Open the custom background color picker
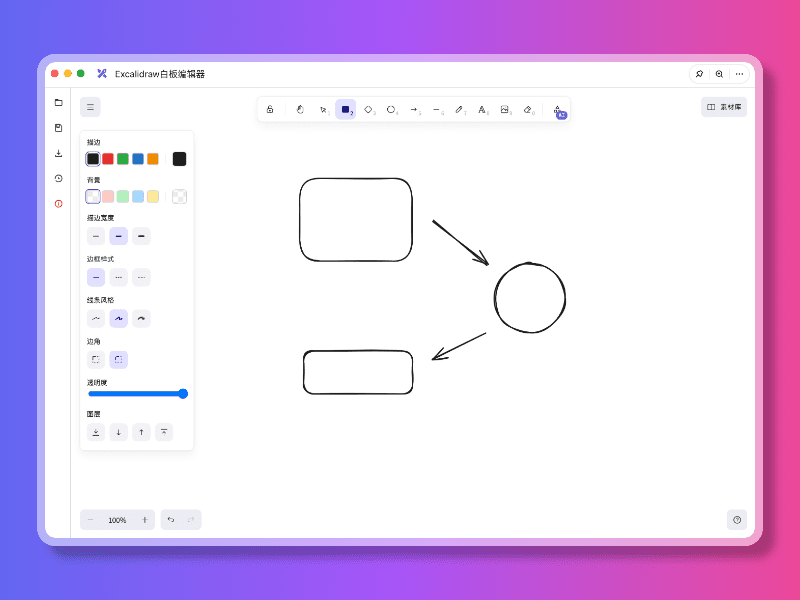 (x=180, y=196)
